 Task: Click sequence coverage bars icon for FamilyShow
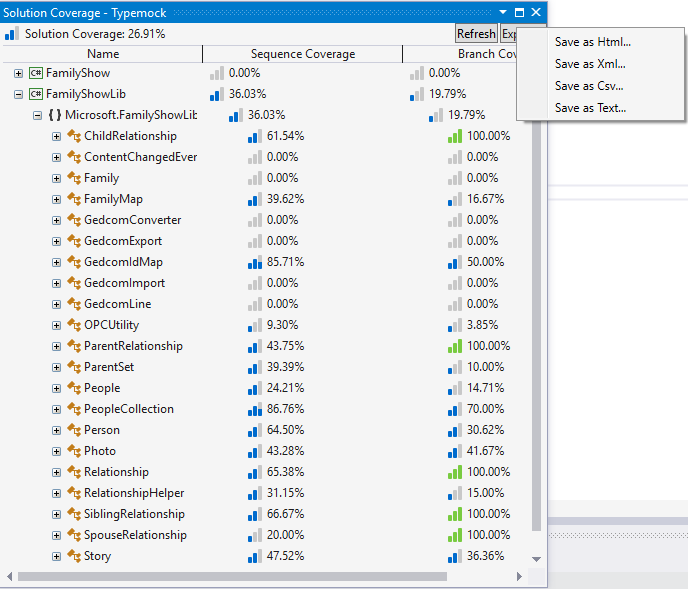click(x=217, y=73)
